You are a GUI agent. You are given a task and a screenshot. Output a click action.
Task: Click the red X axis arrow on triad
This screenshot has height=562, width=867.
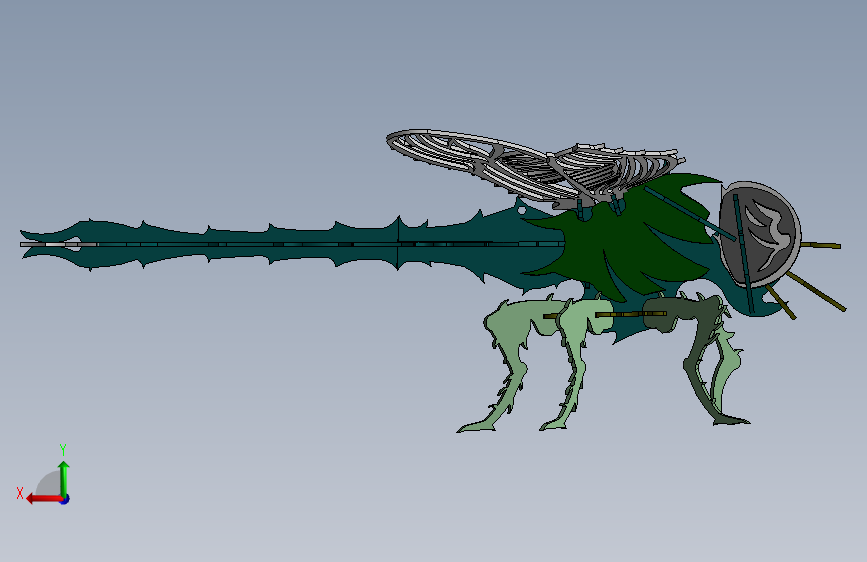tap(44, 499)
